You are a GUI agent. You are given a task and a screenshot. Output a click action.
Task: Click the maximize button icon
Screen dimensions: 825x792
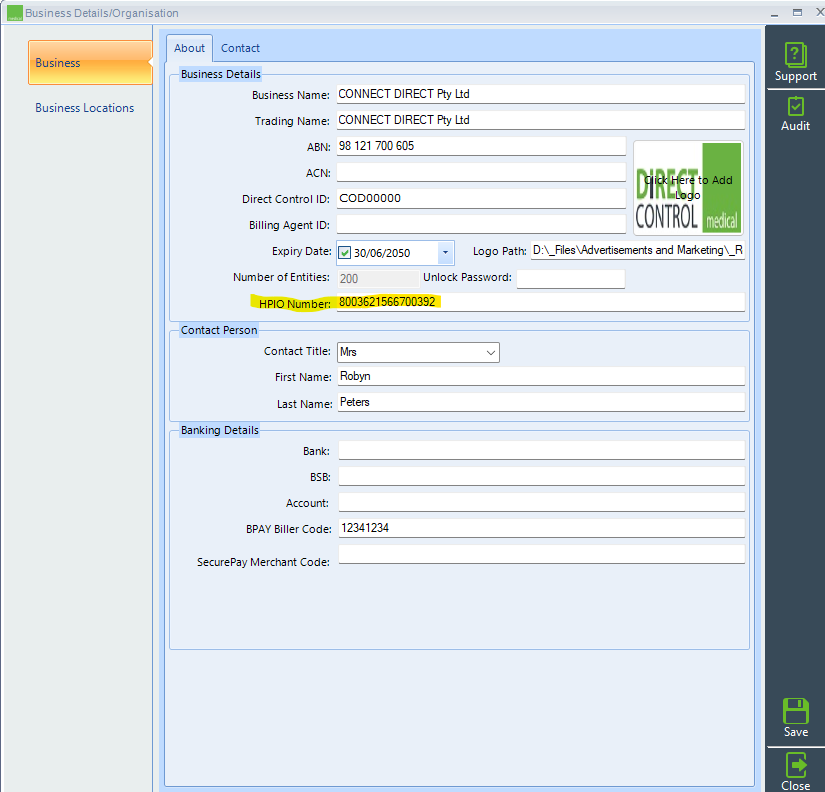pyautogui.click(x=795, y=13)
